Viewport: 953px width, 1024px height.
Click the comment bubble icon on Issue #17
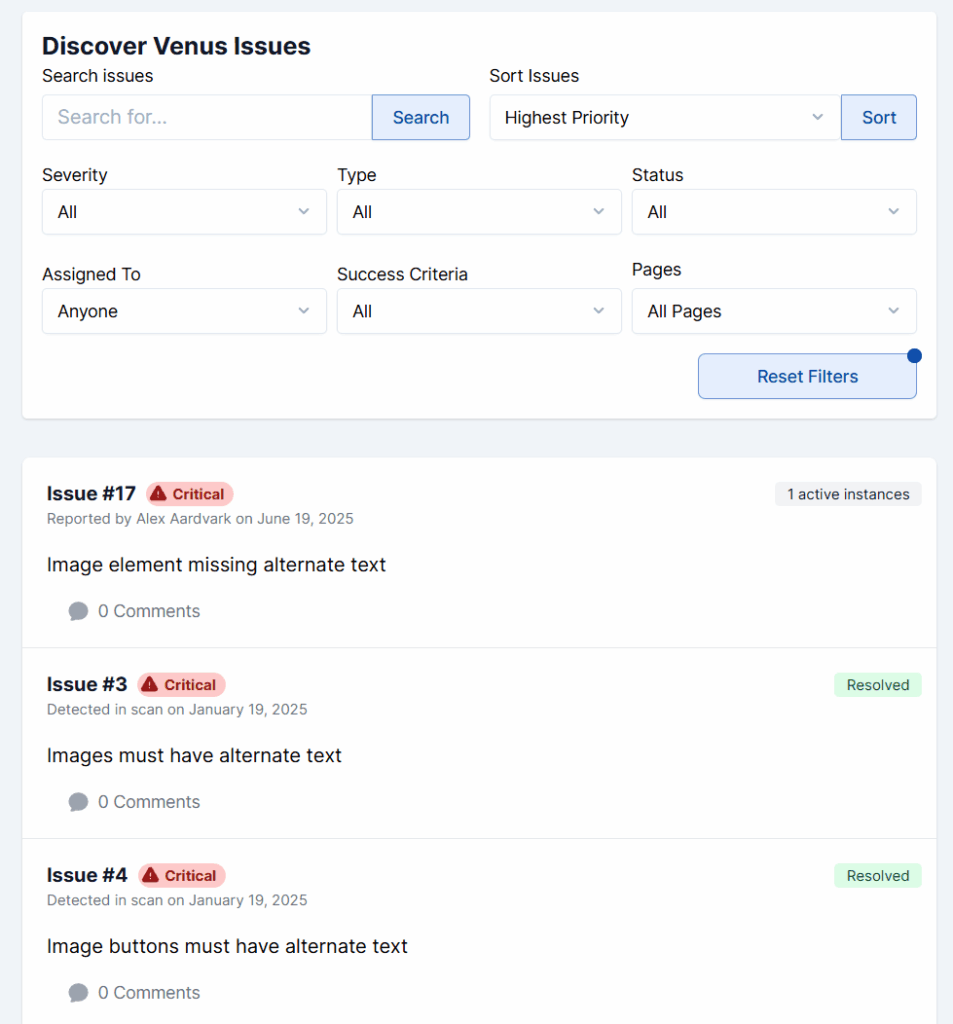click(x=78, y=611)
